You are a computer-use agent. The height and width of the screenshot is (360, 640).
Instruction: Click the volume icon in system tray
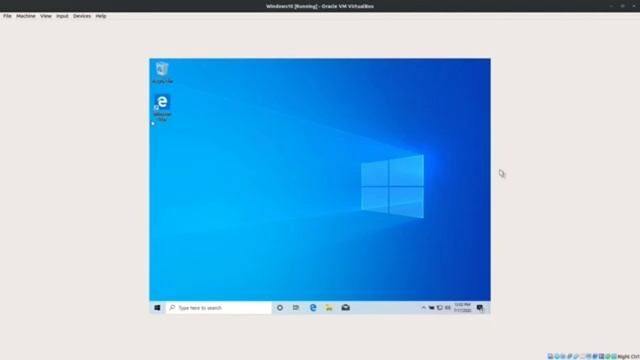pyautogui.click(x=448, y=308)
